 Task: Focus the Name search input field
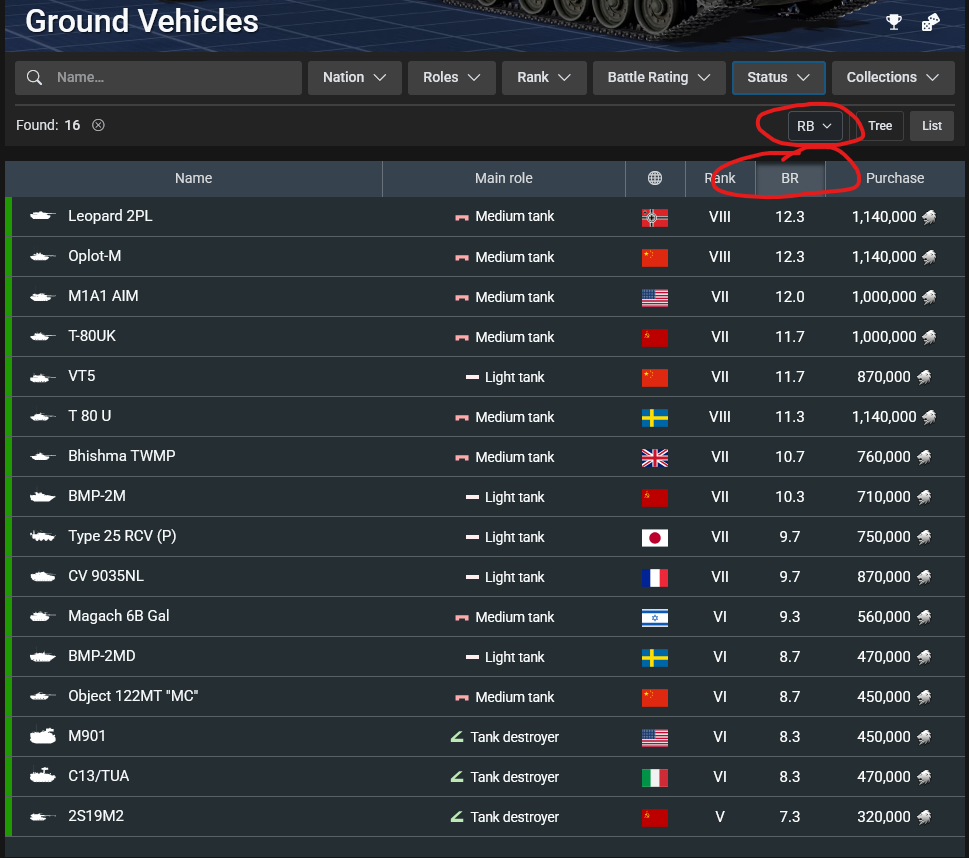[170, 78]
